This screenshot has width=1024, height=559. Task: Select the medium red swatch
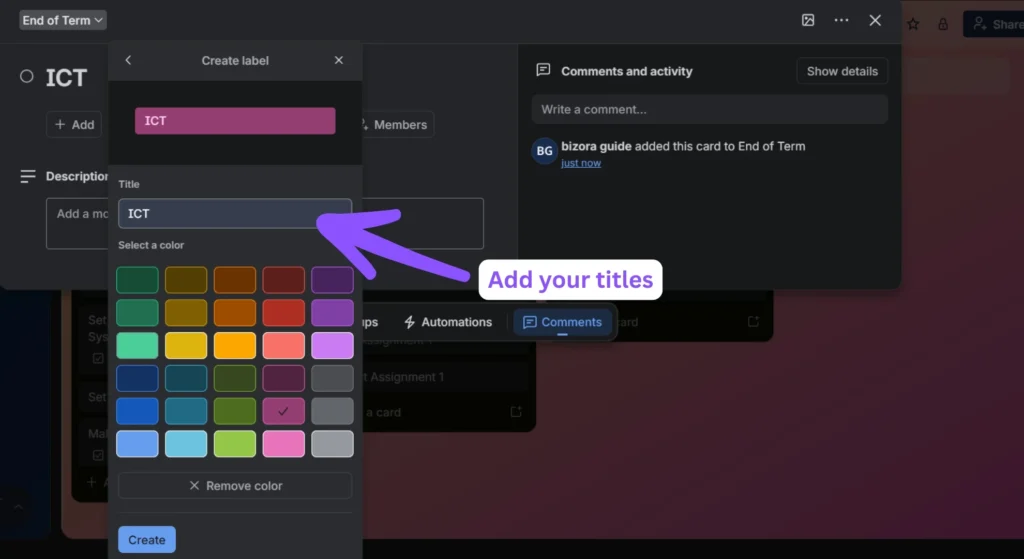click(283, 313)
